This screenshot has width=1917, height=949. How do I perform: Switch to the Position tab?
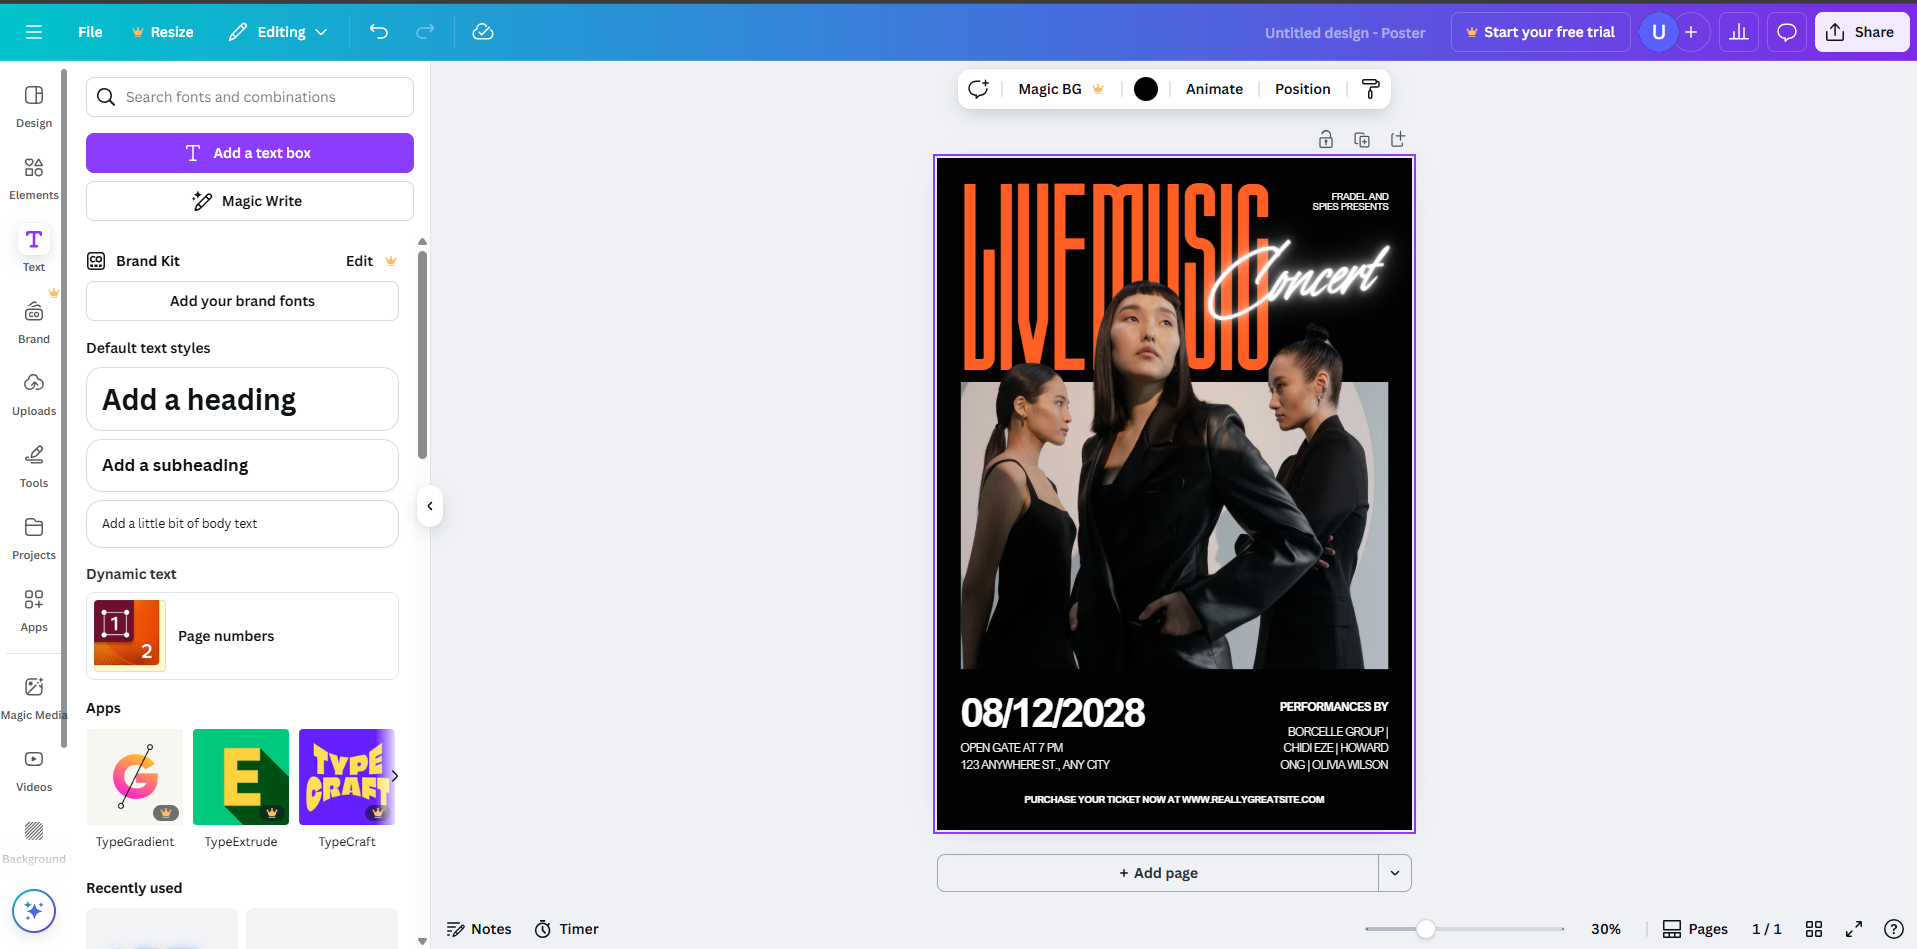click(1301, 89)
